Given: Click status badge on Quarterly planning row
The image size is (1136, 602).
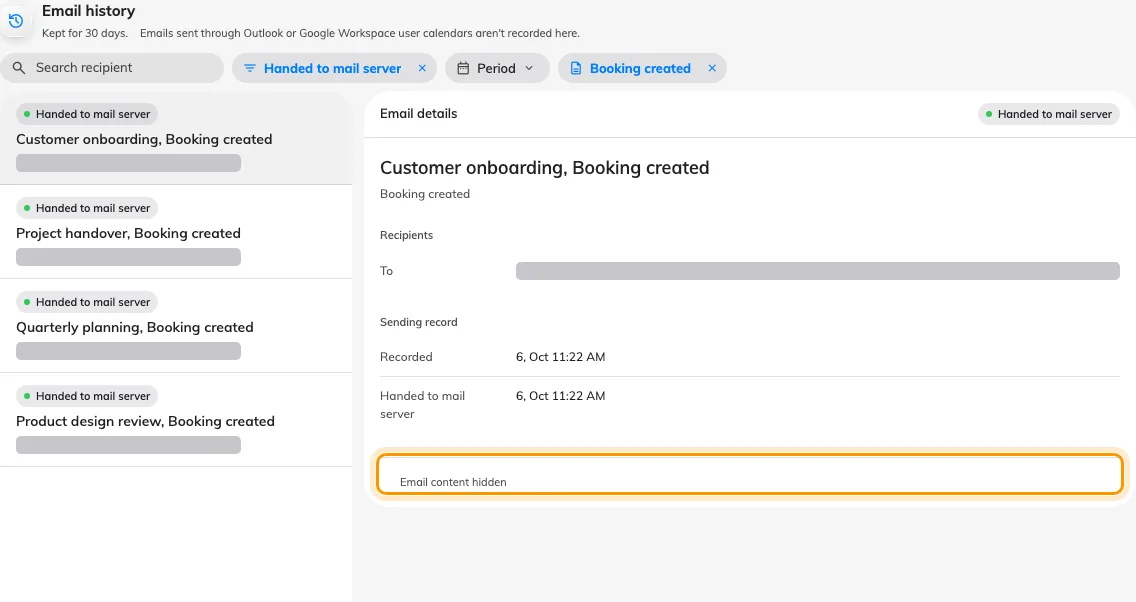Looking at the screenshot, I should tap(87, 302).
